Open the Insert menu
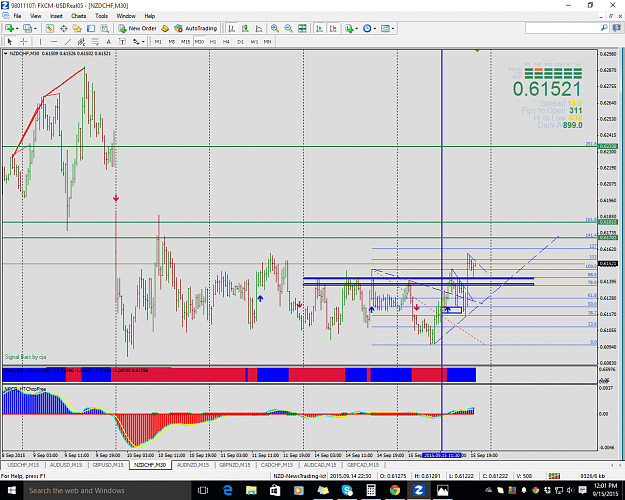 pos(56,16)
